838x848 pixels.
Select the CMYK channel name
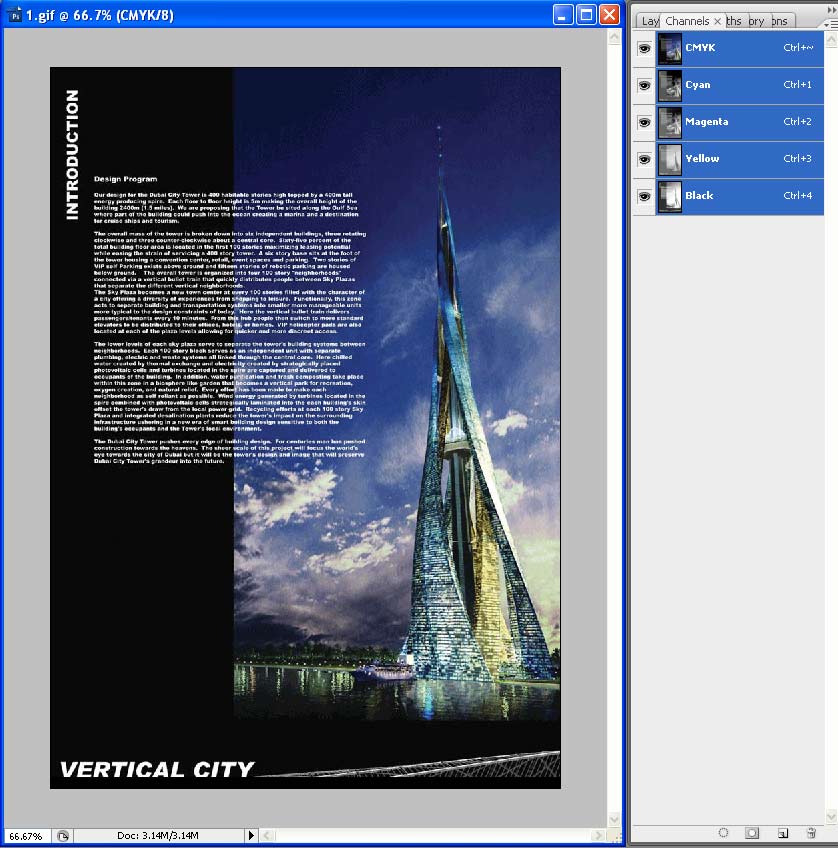pyautogui.click(x=700, y=48)
